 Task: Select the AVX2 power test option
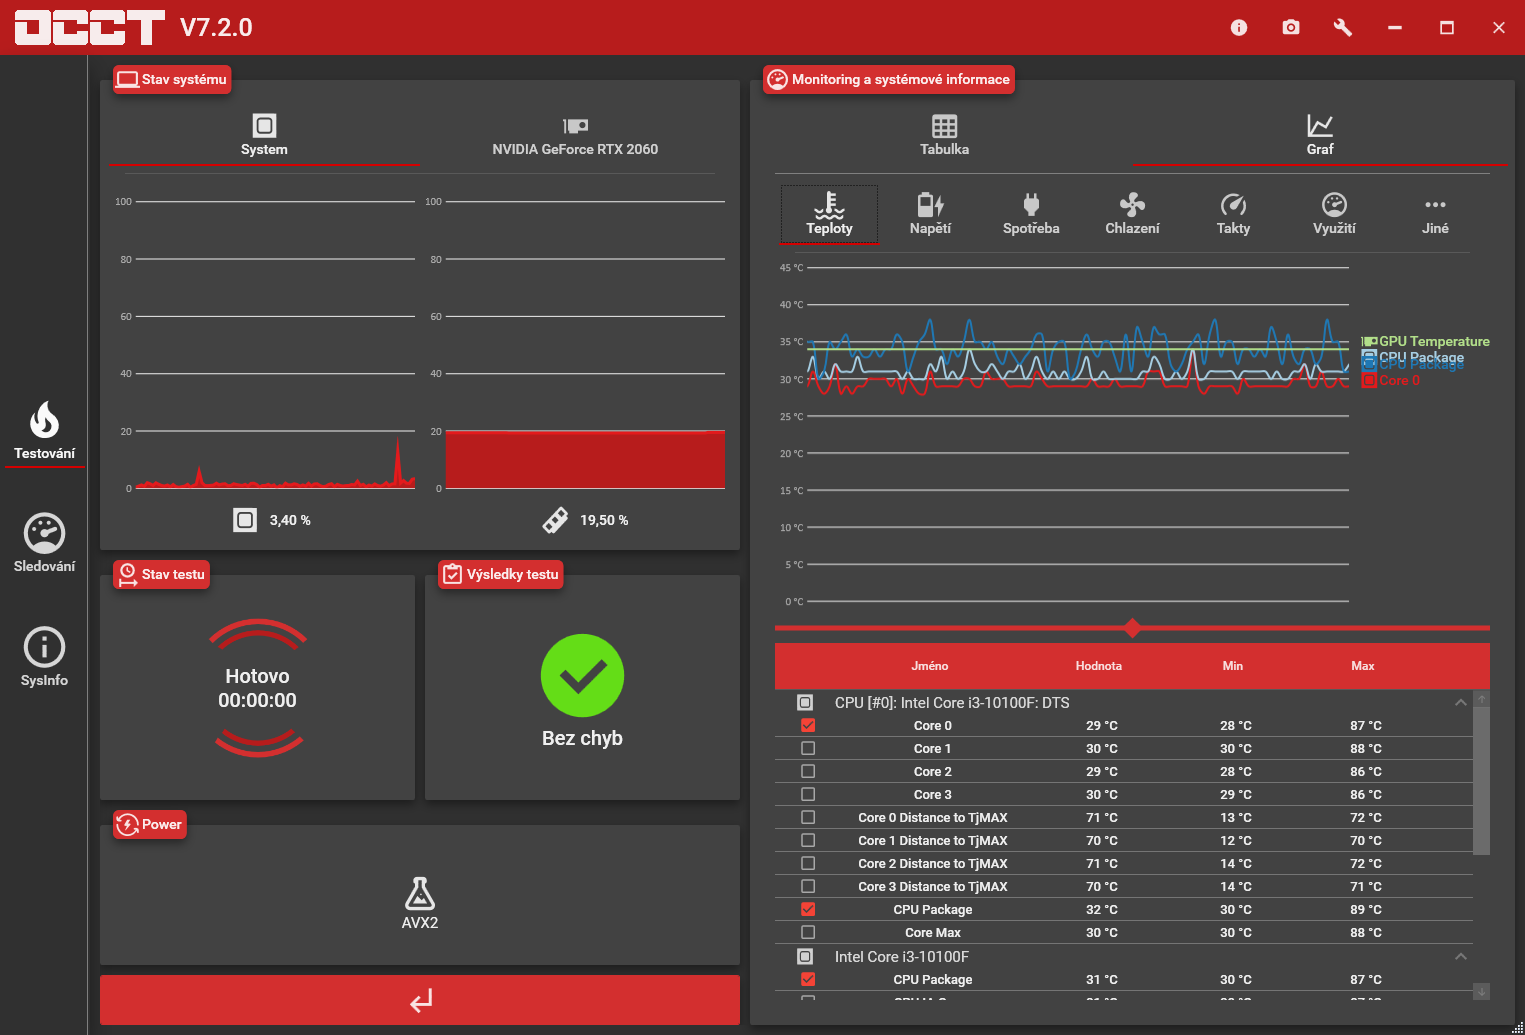[420, 904]
